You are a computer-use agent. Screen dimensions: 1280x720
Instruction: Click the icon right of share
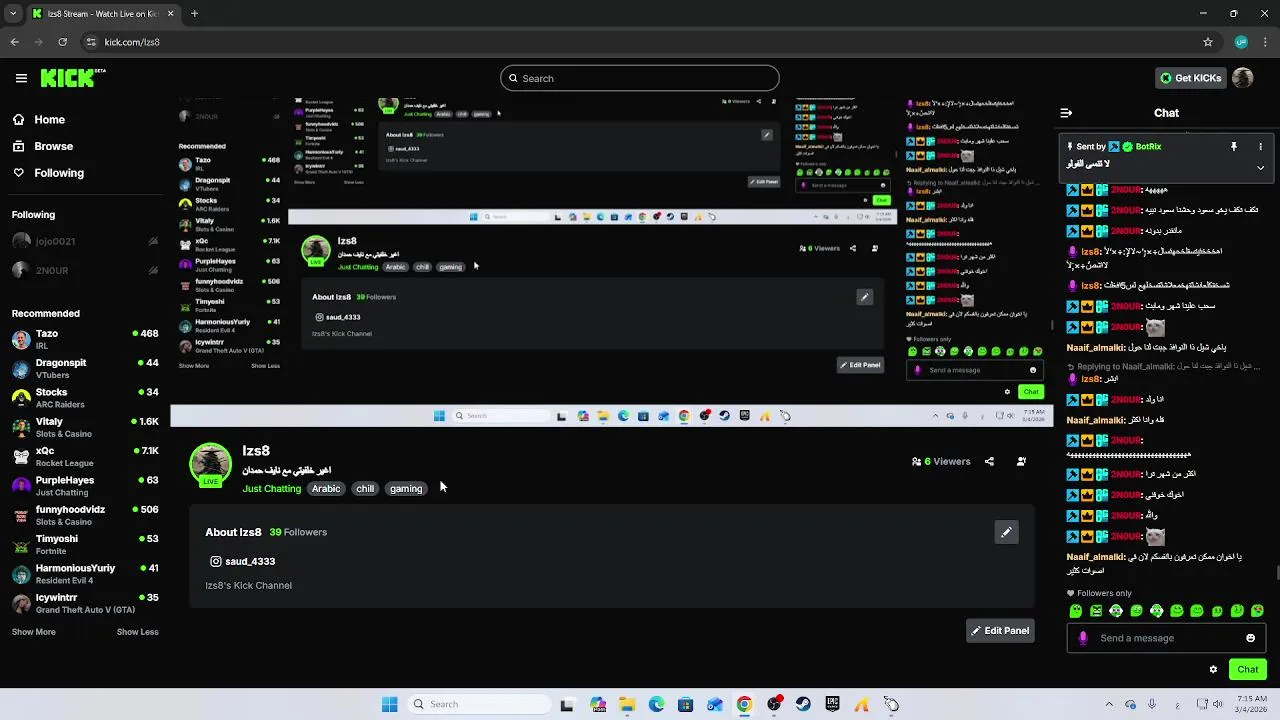coord(1021,462)
